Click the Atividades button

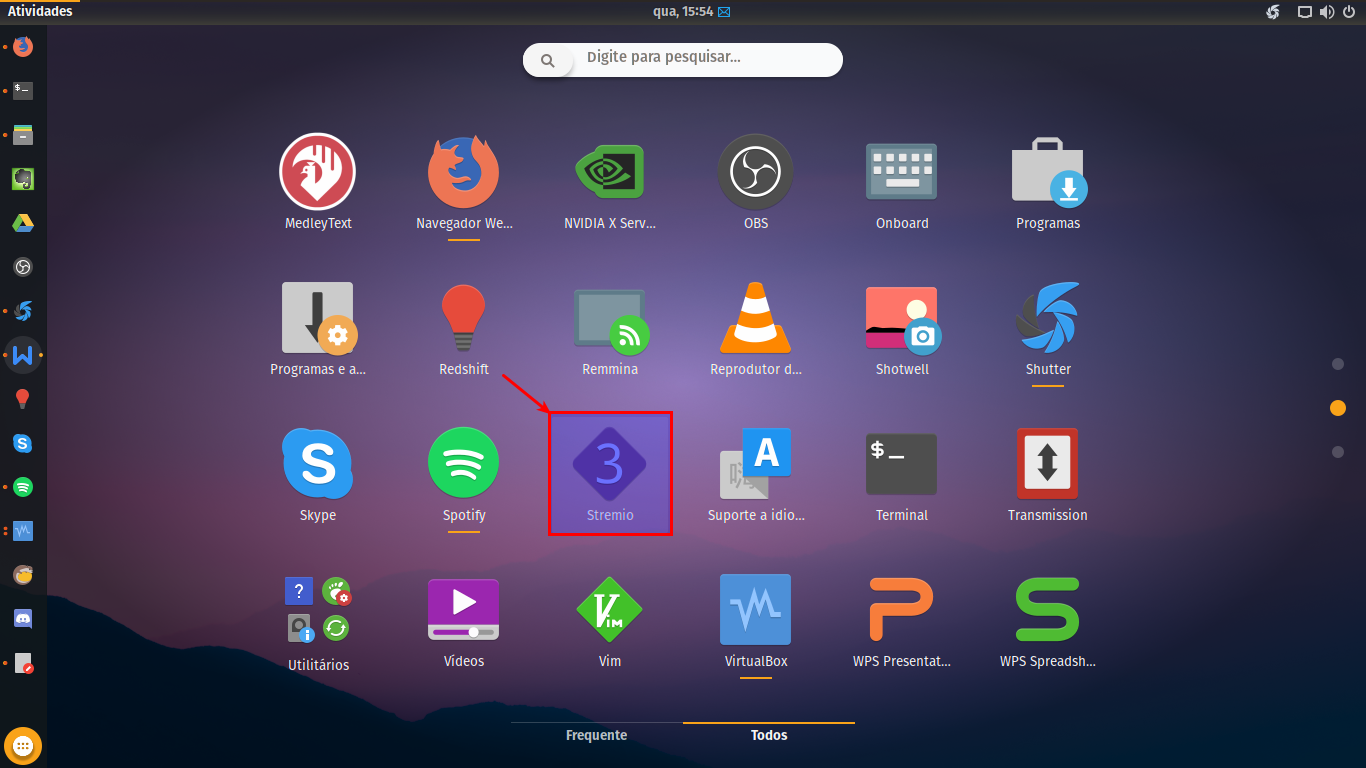pyautogui.click(x=40, y=11)
